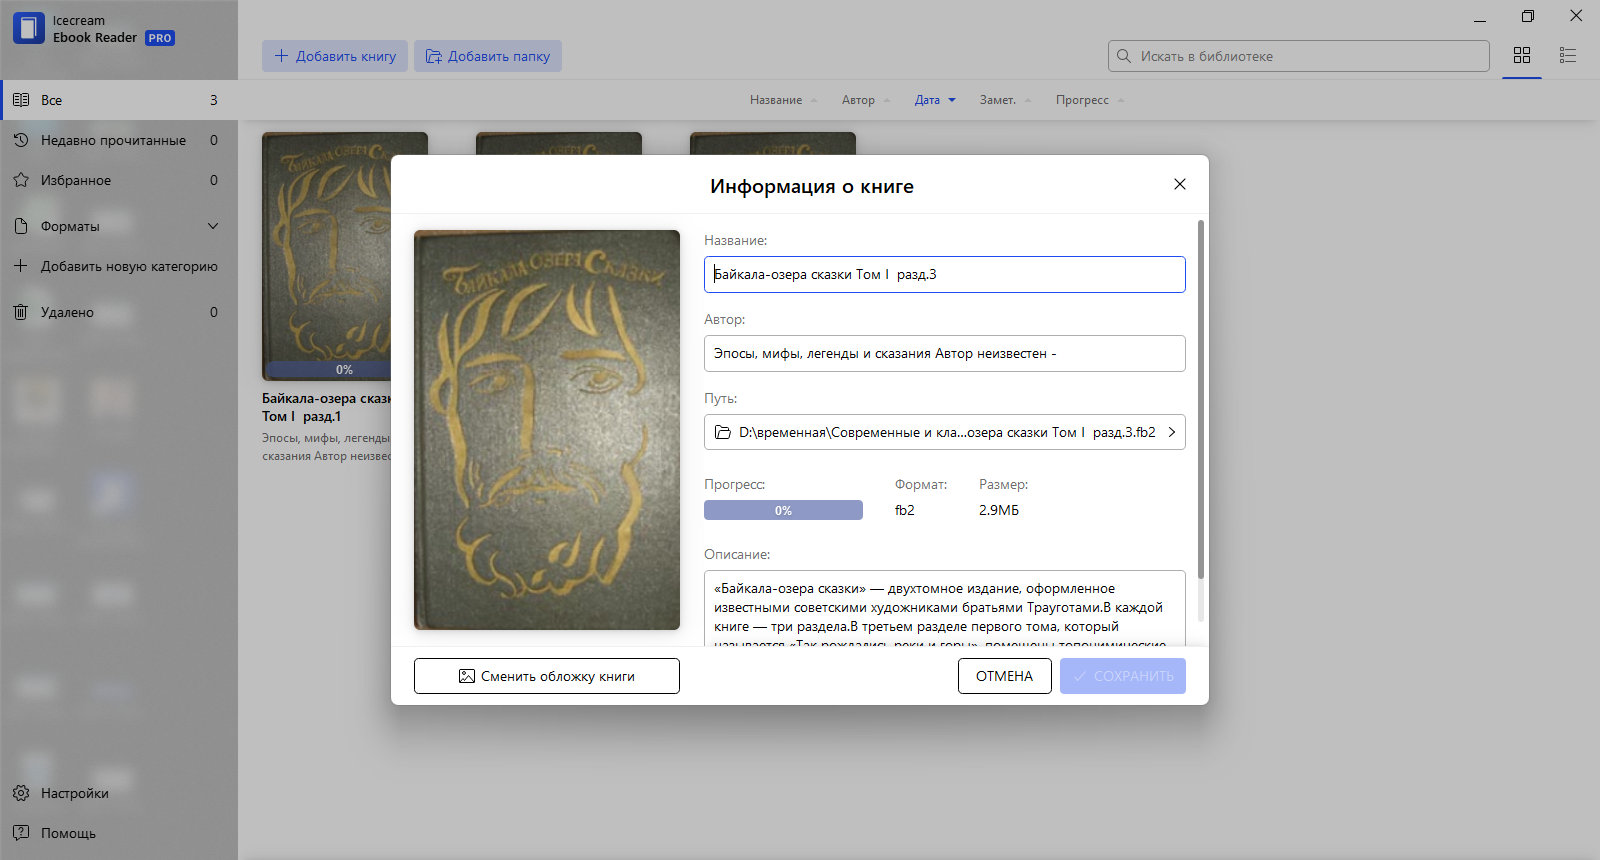Screen dimensions: 1600x860
Task: Cancel the book info changes
Action: (x=1005, y=676)
